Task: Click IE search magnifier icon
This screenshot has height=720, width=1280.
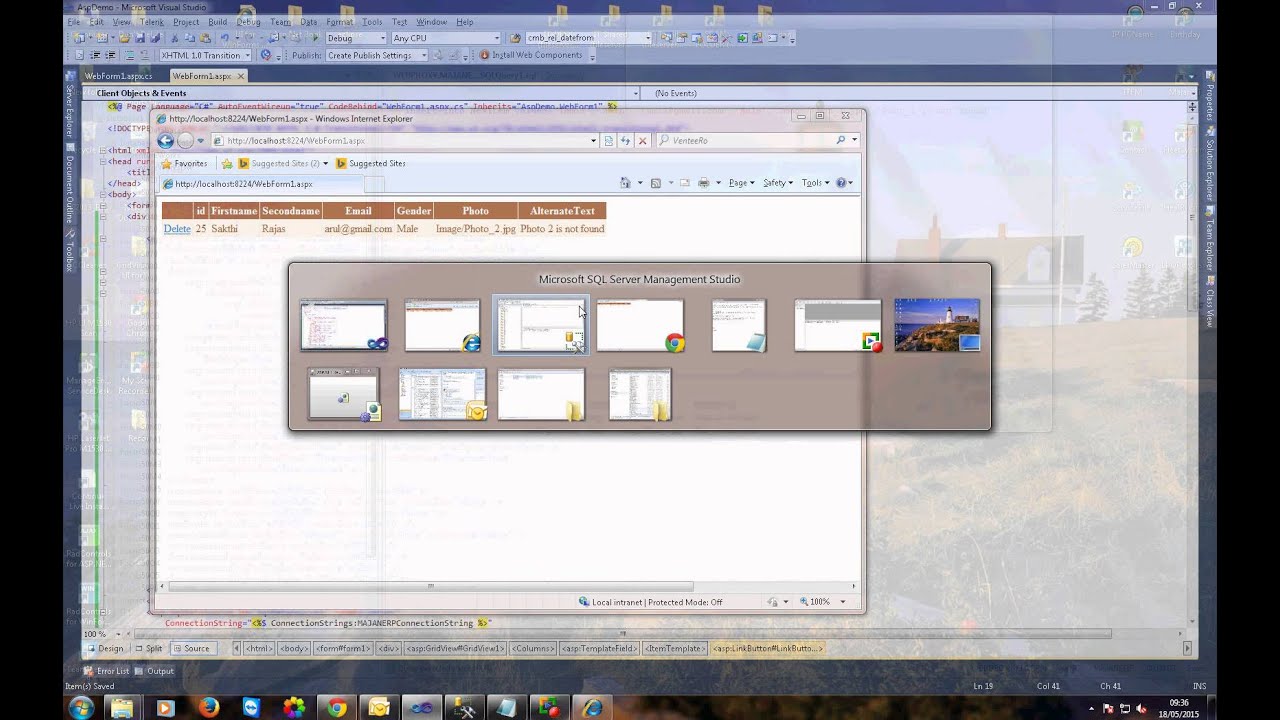Action: point(841,141)
